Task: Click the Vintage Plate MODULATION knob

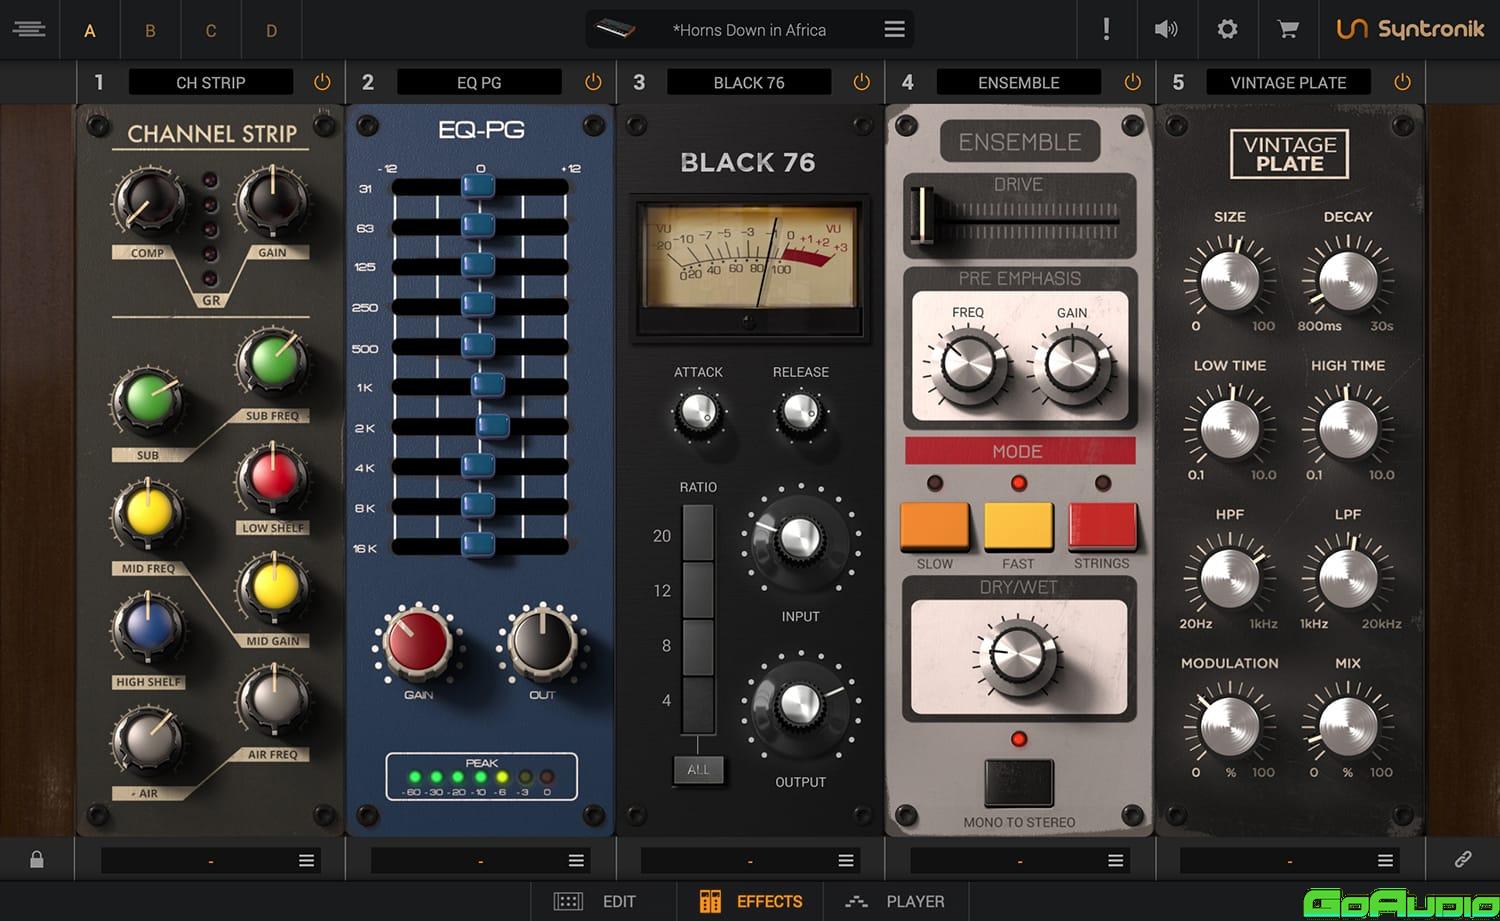Action: click(x=1230, y=727)
